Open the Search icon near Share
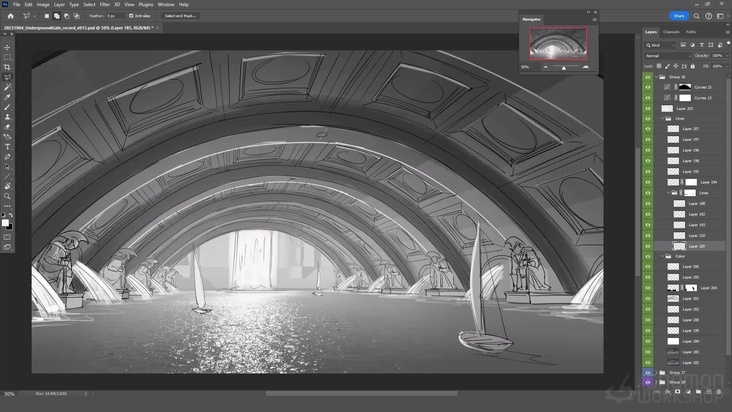 click(x=697, y=16)
